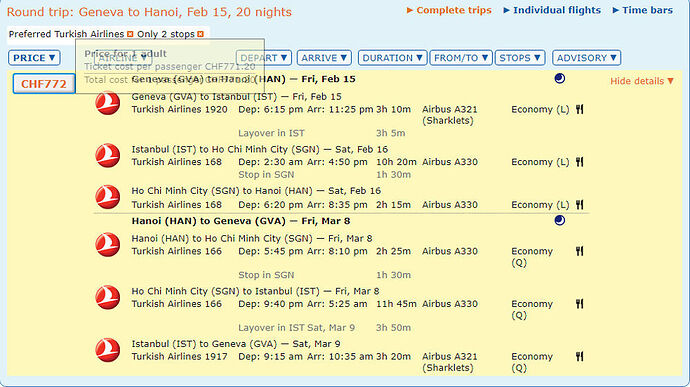The image size is (690, 387).
Task: Switch to Individual flights view
Action: pyautogui.click(x=552, y=10)
